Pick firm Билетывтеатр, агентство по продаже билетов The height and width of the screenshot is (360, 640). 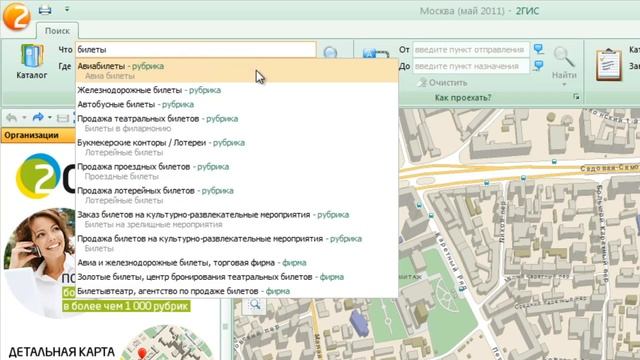(x=237, y=291)
